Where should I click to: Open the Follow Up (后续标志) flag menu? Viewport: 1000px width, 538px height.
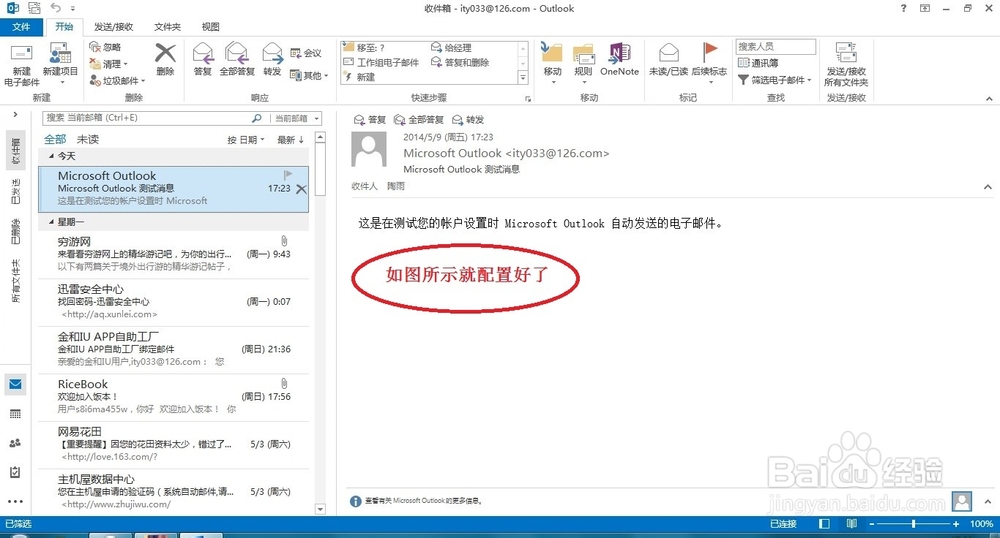pos(709,63)
